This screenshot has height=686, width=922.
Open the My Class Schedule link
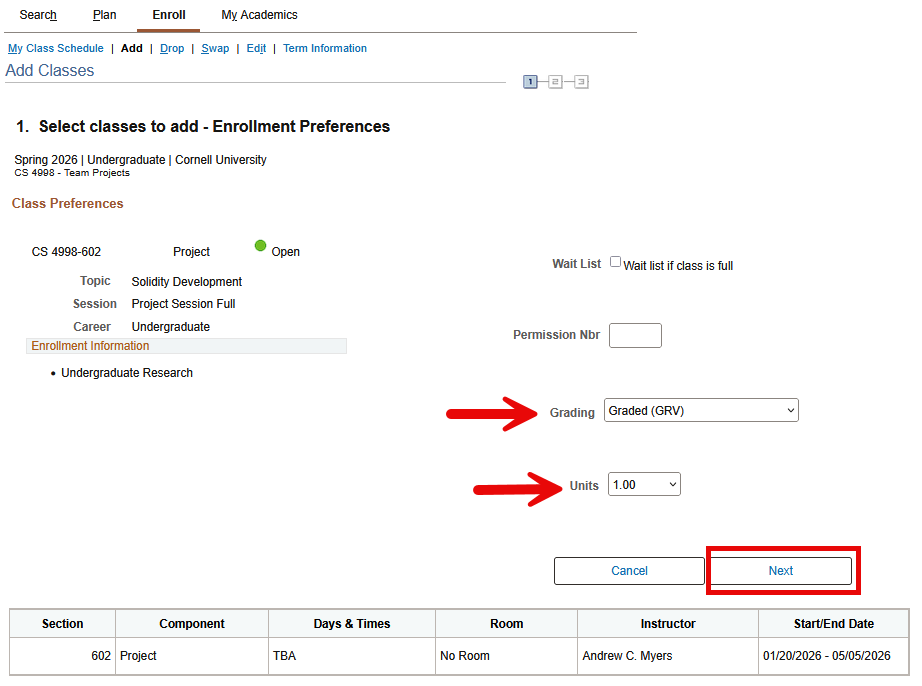[55, 48]
